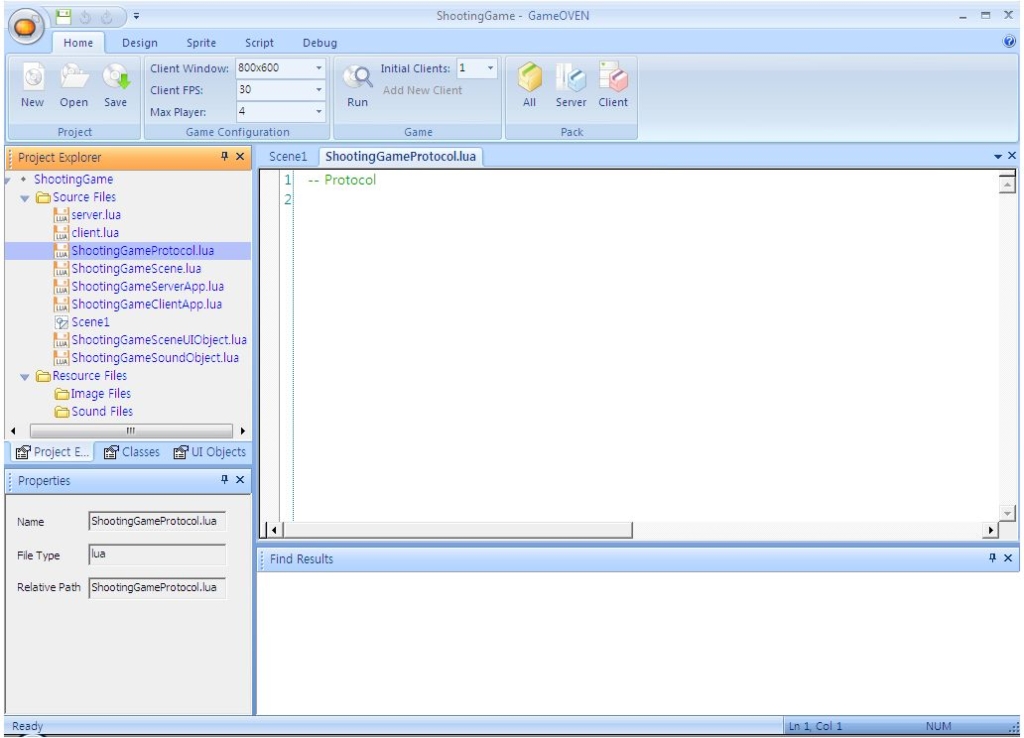
Task: Open an existing project with Open
Action: coord(74,85)
